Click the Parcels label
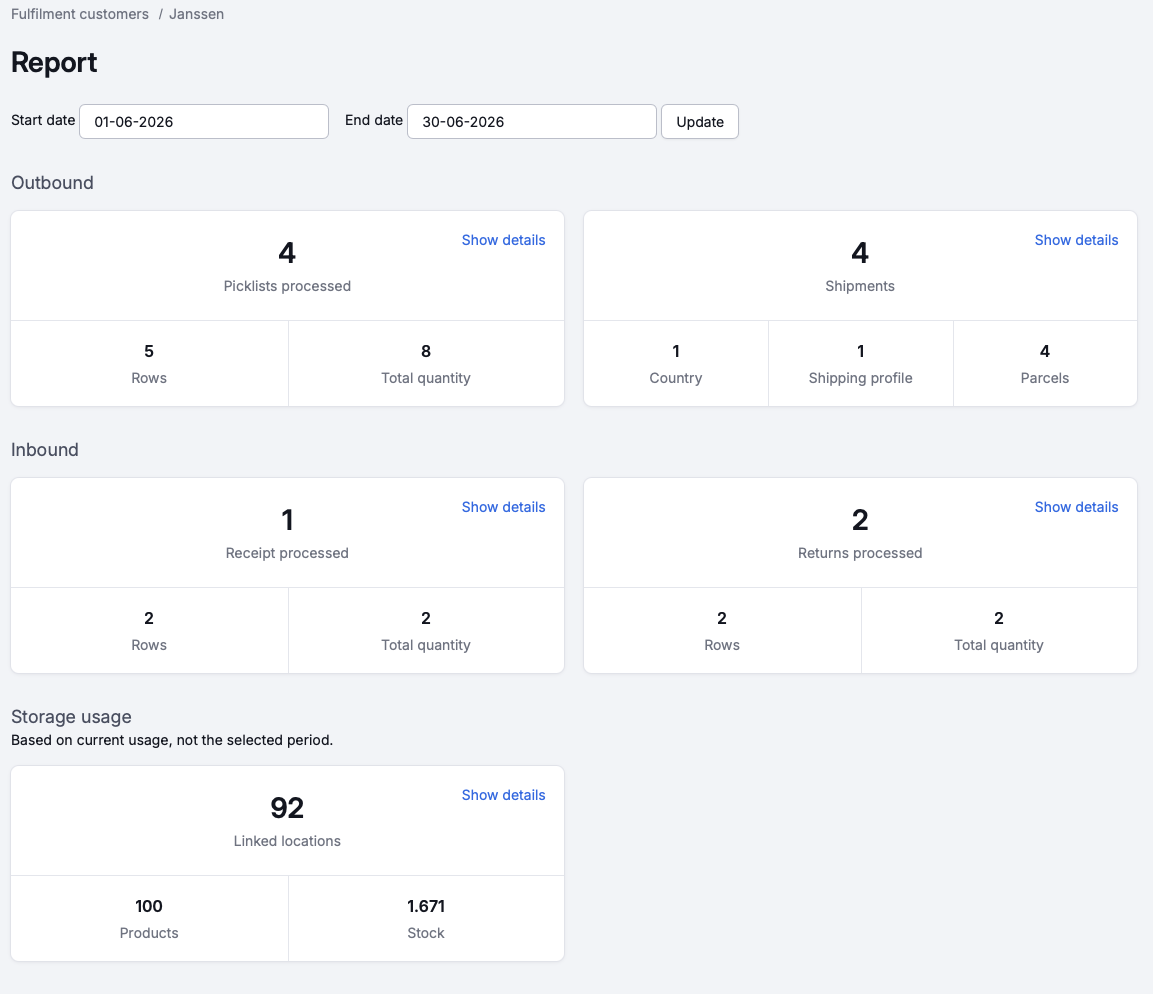The height and width of the screenshot is (994, 1153). (x=1045, y=378)
